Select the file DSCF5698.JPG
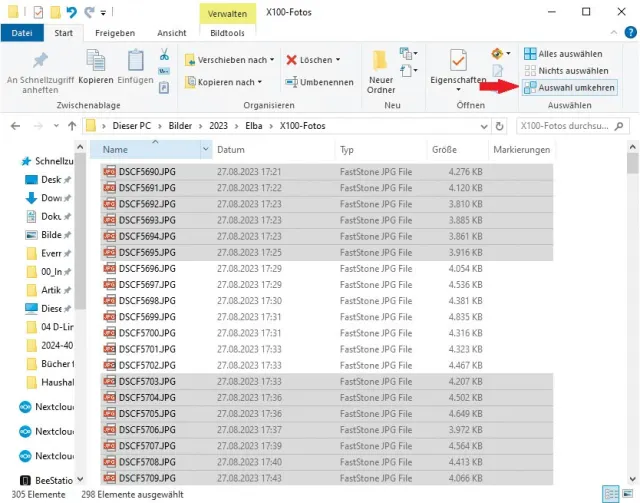Screen dimensions: 640x503 pos(139,300)
